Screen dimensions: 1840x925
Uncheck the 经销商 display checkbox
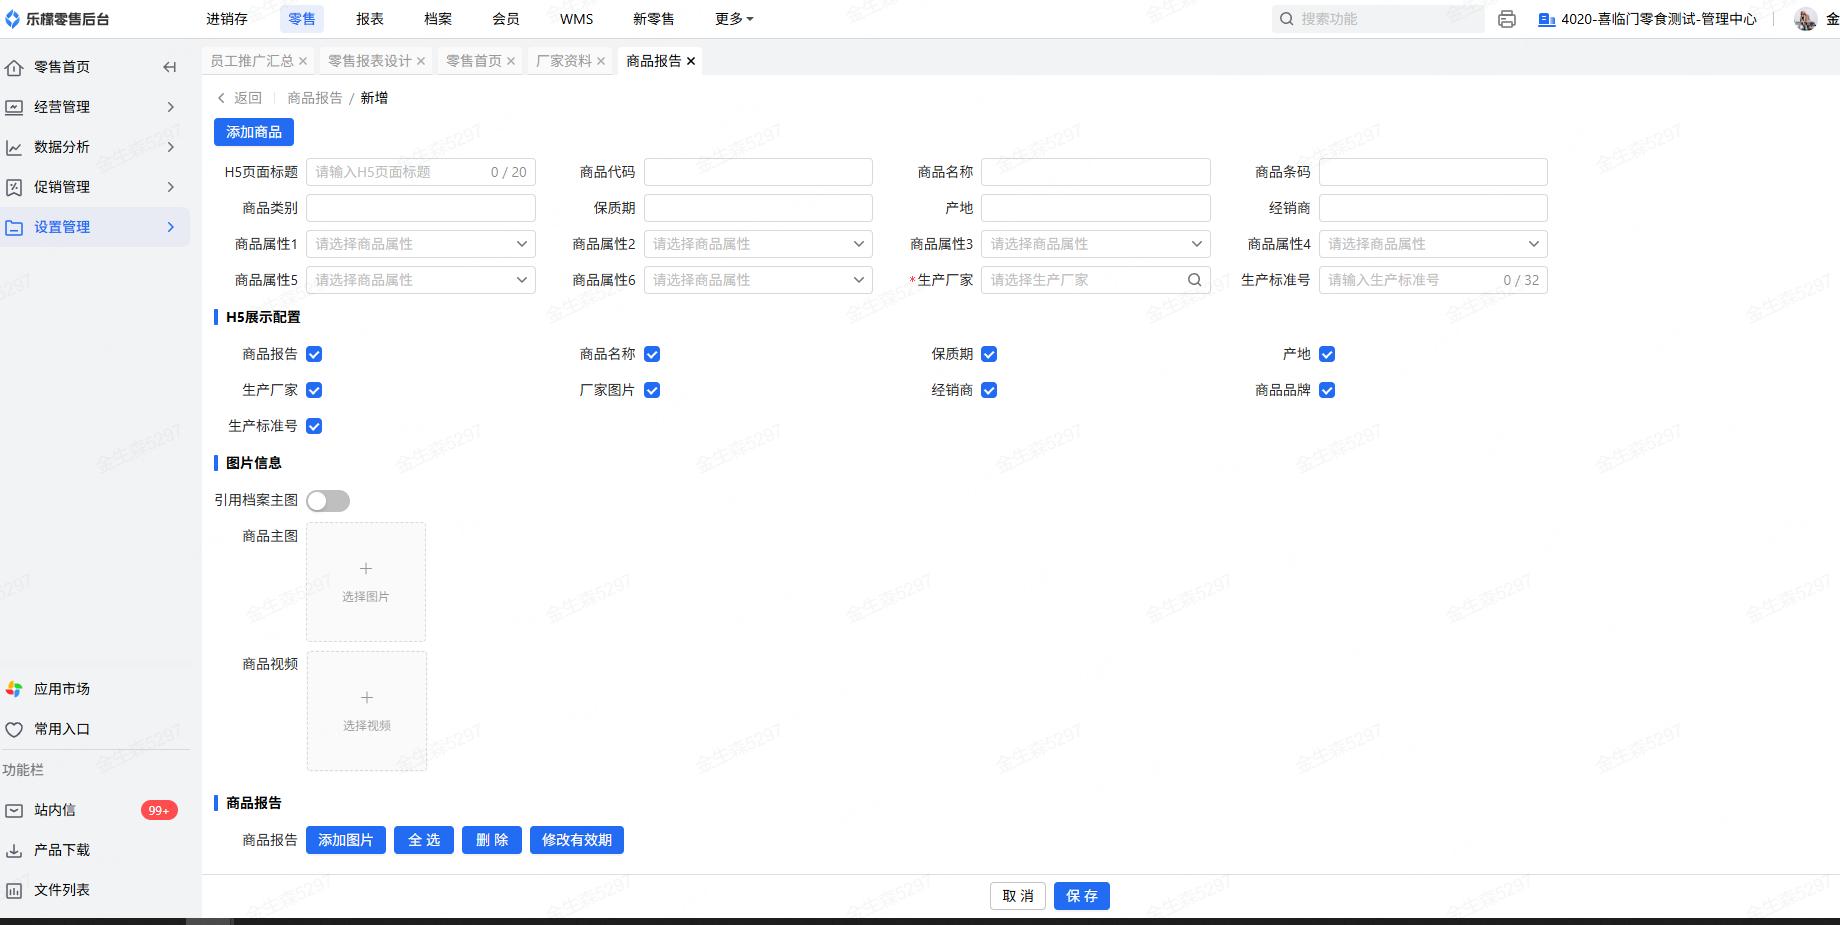989,390
